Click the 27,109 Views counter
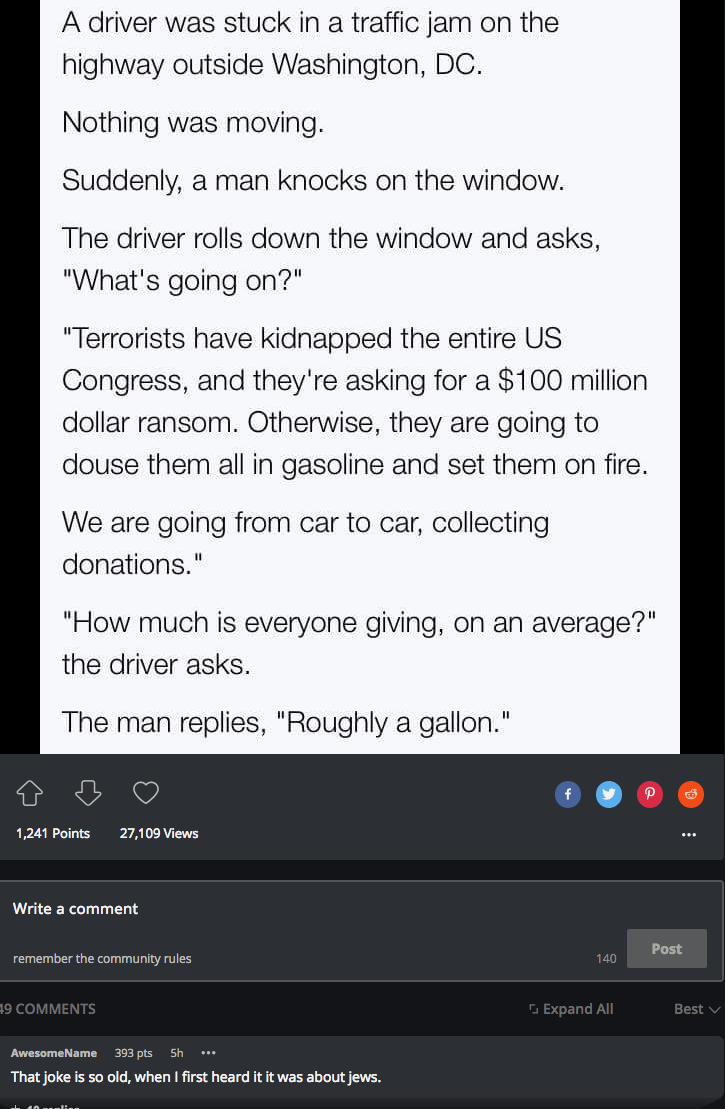Screen dimensions: 725x1109 pos(159,833)
